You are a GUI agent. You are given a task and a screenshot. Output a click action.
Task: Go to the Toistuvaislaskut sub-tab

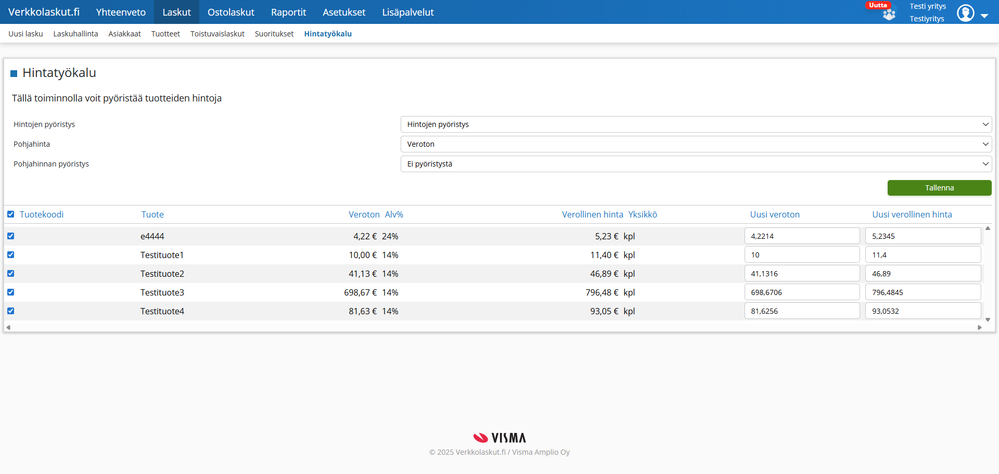217,33
